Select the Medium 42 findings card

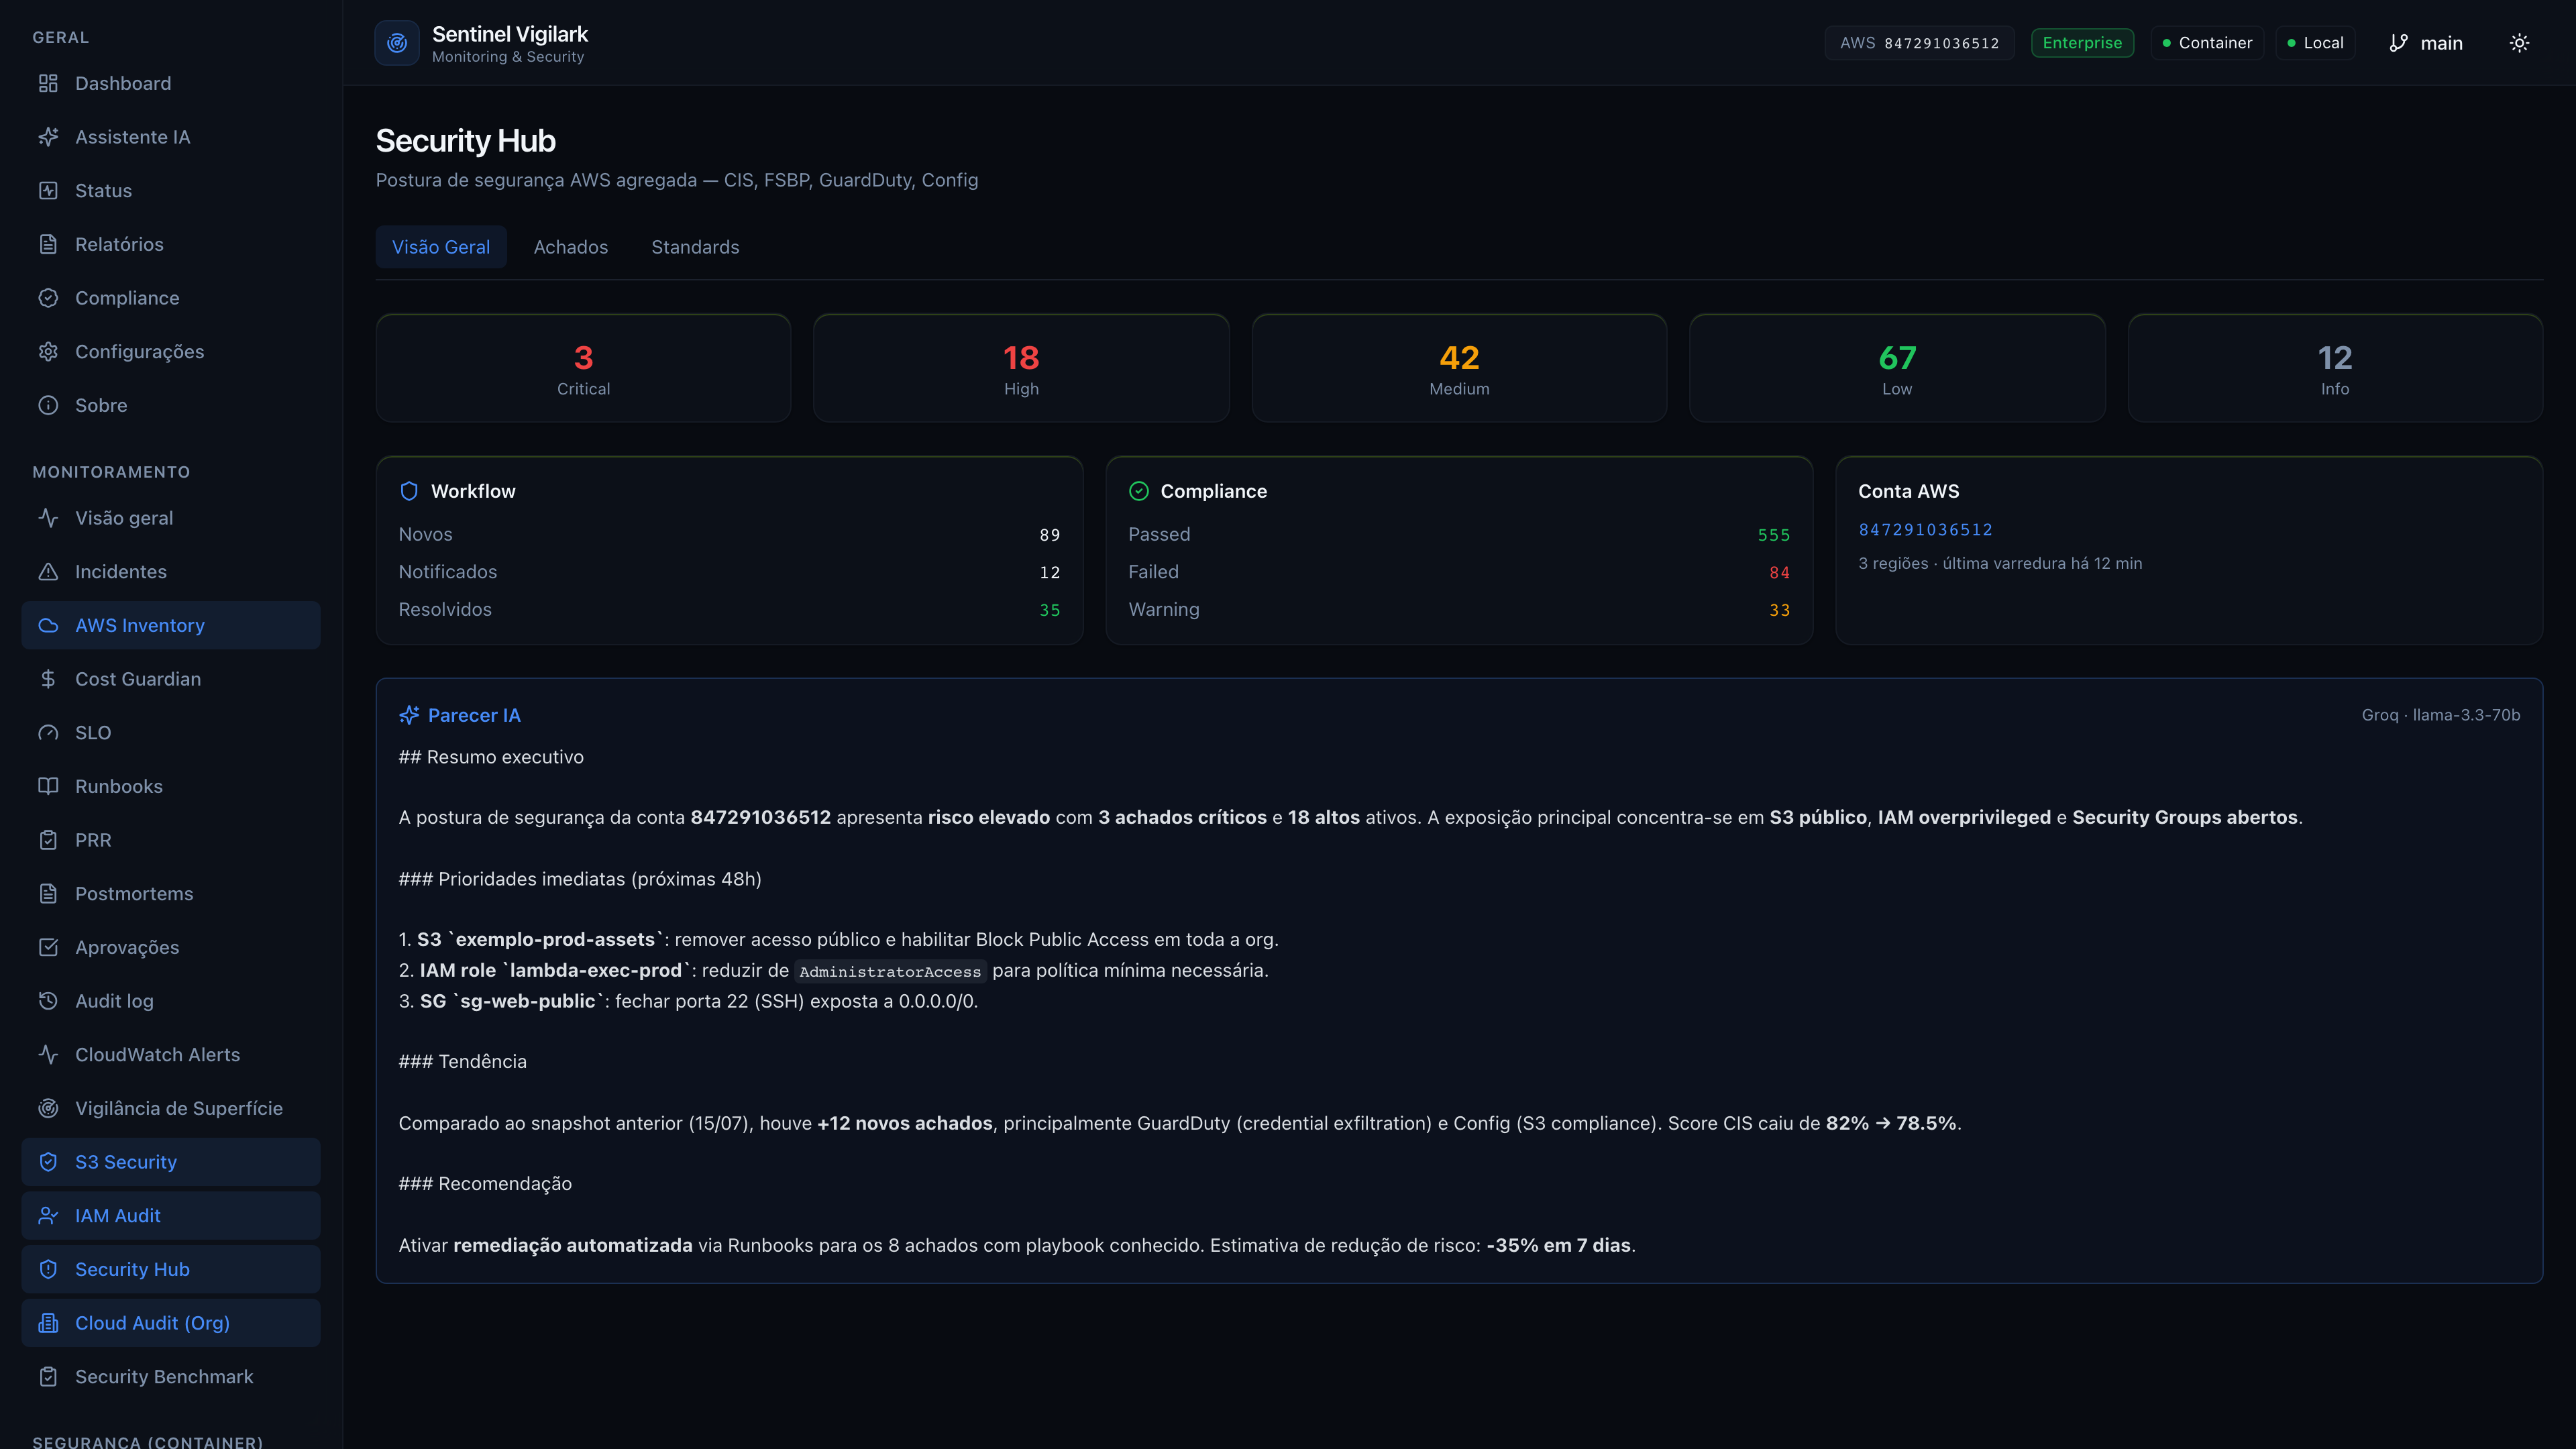pos(1459,368)
